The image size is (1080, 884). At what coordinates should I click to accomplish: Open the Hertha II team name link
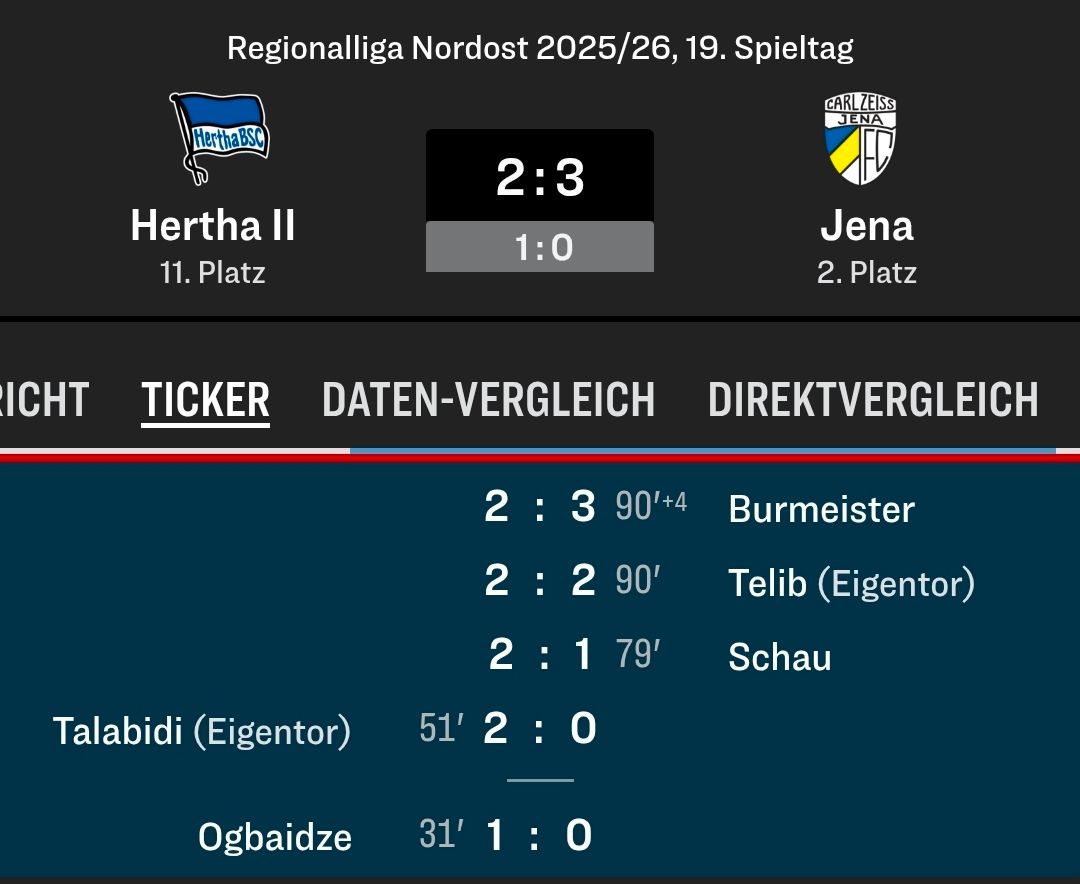(213, 226)
